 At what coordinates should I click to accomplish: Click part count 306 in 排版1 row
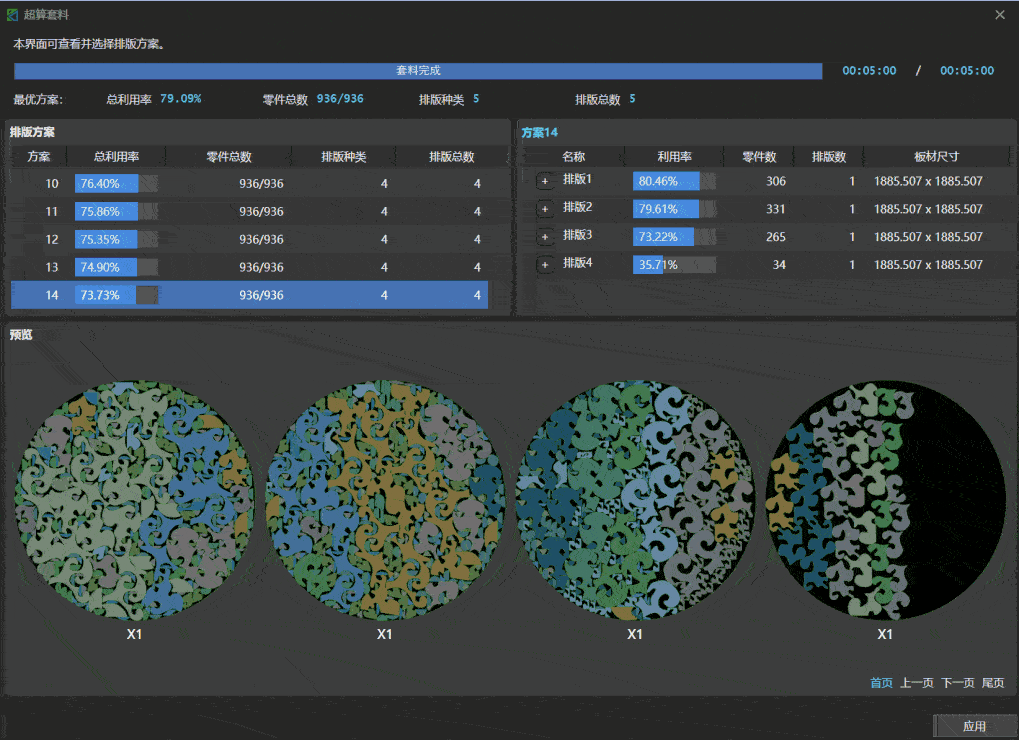coord(775,181)
